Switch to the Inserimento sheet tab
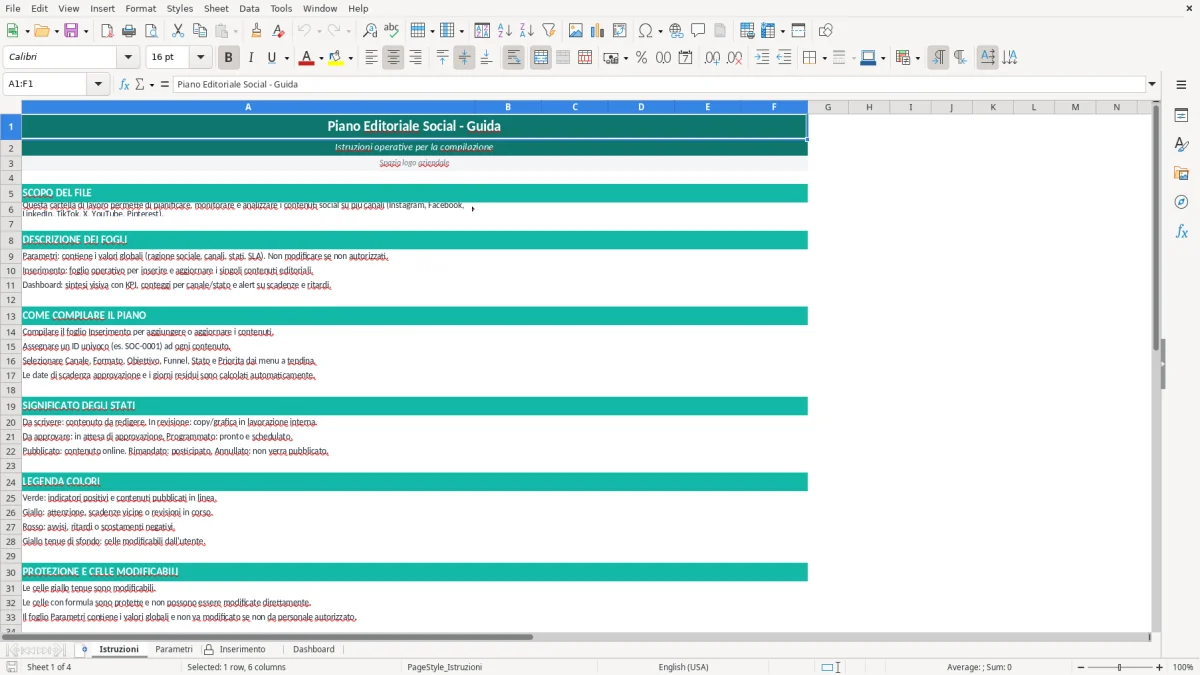Viewport: 1200px width, 675px height. pyautogui.click(x=243, y=649)
